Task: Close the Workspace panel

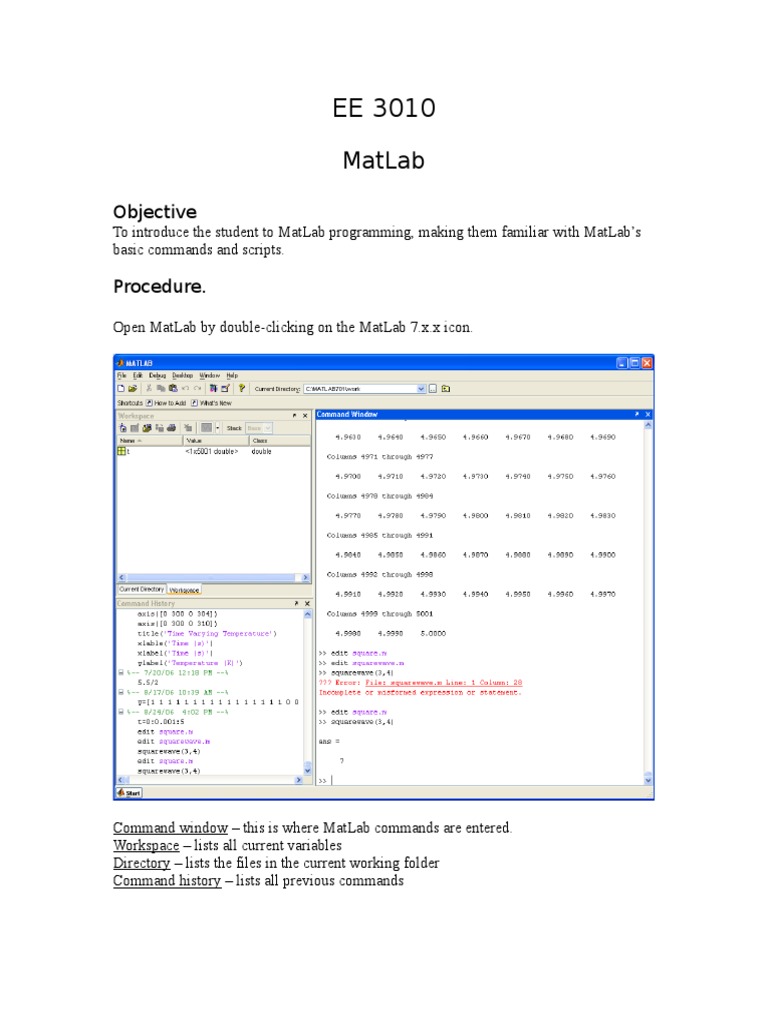Action: [x=305, y=415]
